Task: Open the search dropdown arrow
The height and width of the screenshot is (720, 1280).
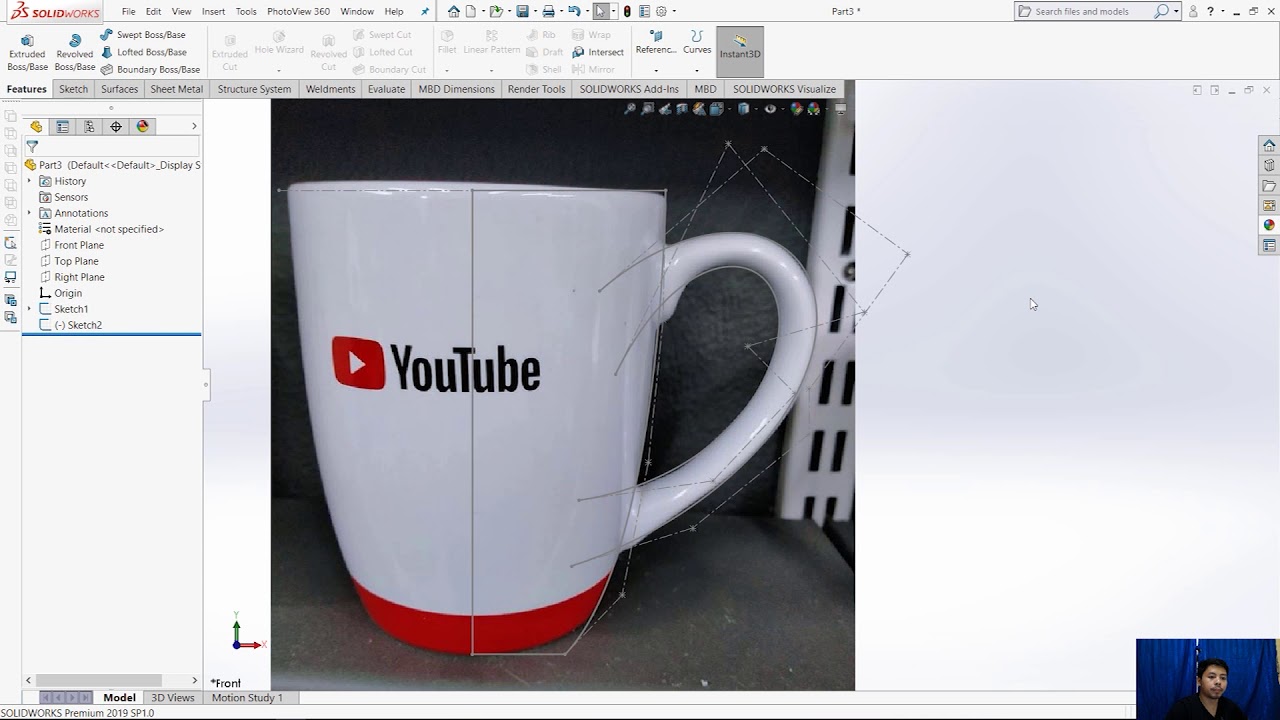Action: click(1176, 11)
